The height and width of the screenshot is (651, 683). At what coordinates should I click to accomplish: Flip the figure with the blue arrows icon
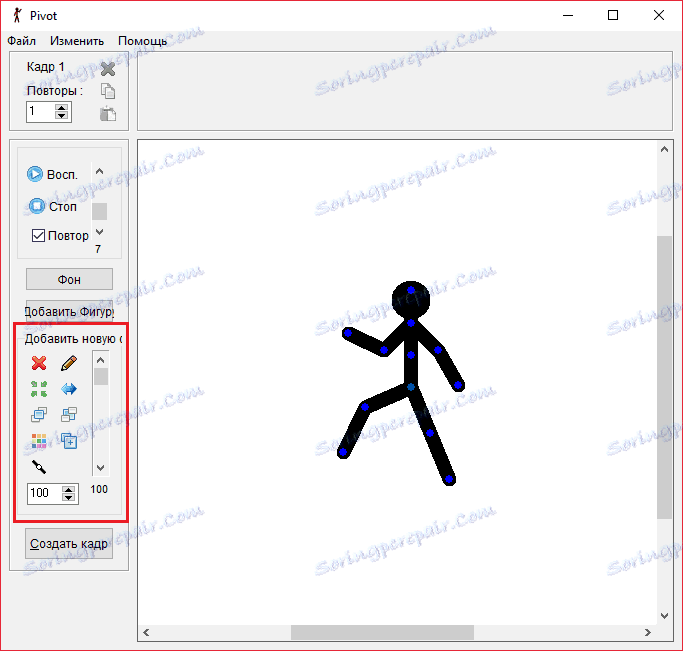point(69,389)
